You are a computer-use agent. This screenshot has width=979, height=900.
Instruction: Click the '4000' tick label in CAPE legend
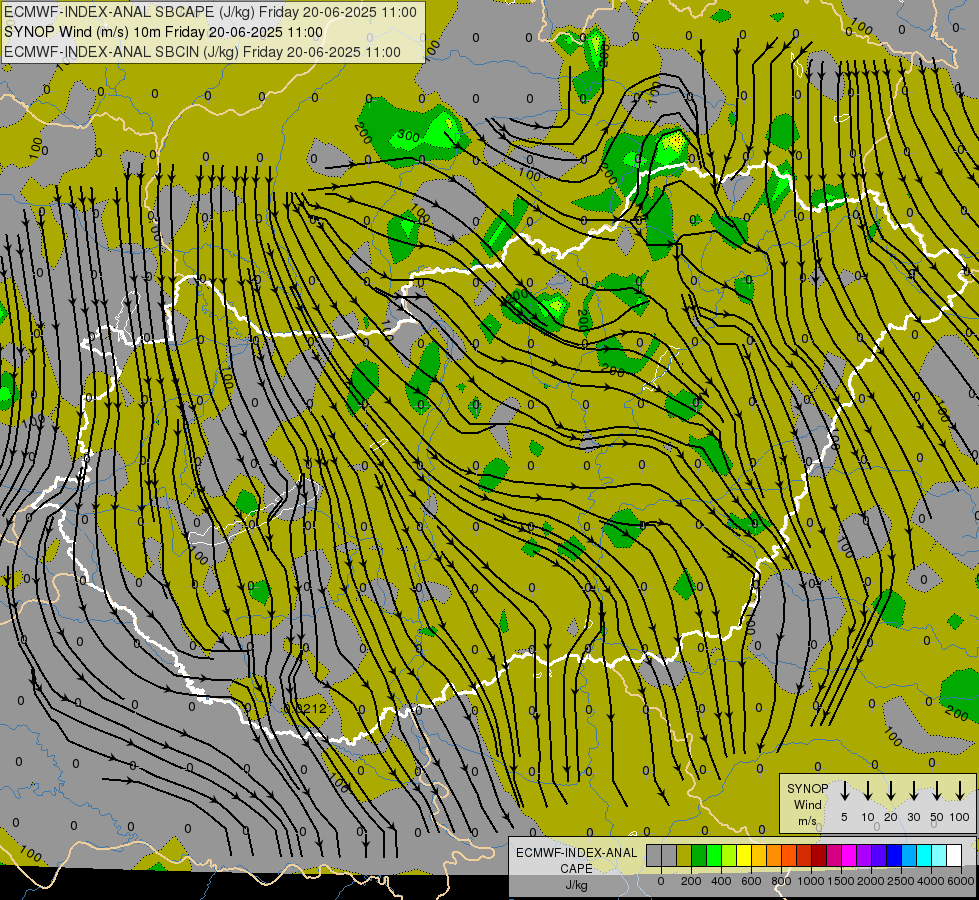[931, 881]
